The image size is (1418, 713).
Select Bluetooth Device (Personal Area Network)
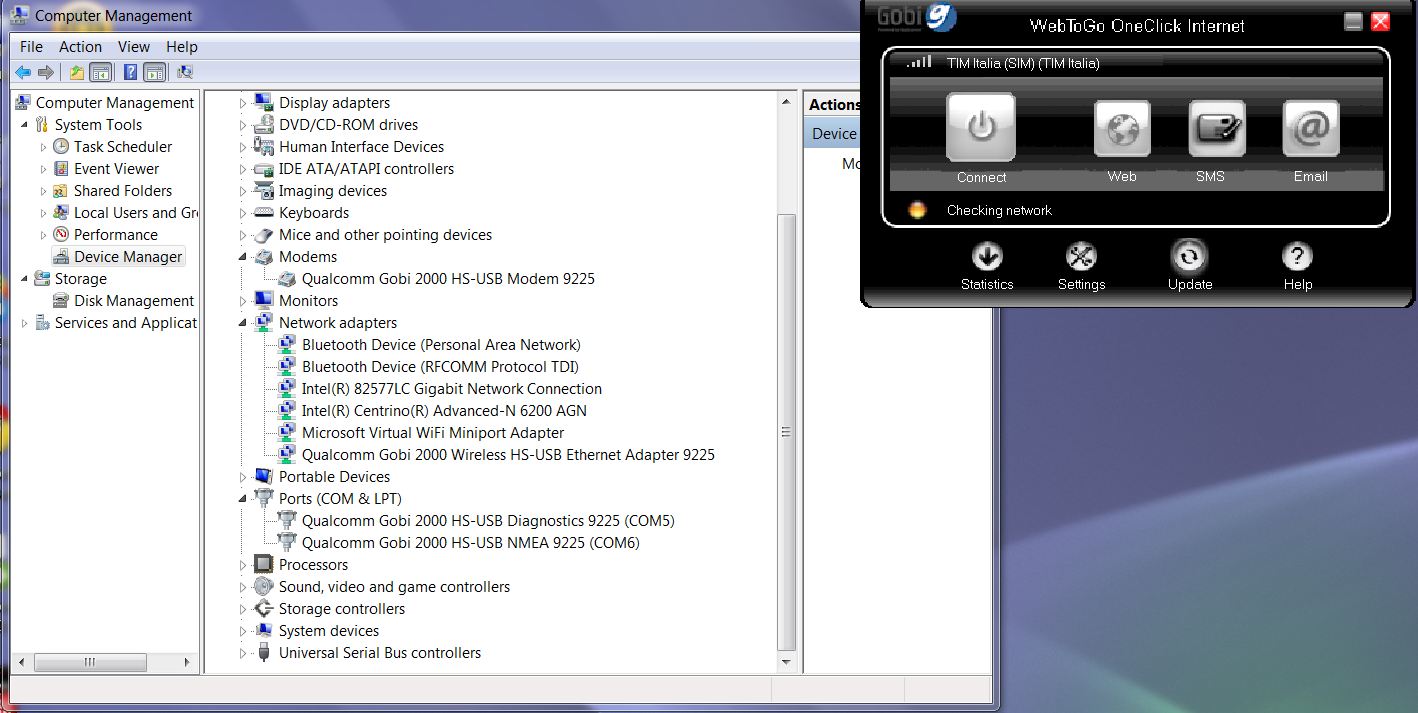pyautogui.click(x=441, y=345)
